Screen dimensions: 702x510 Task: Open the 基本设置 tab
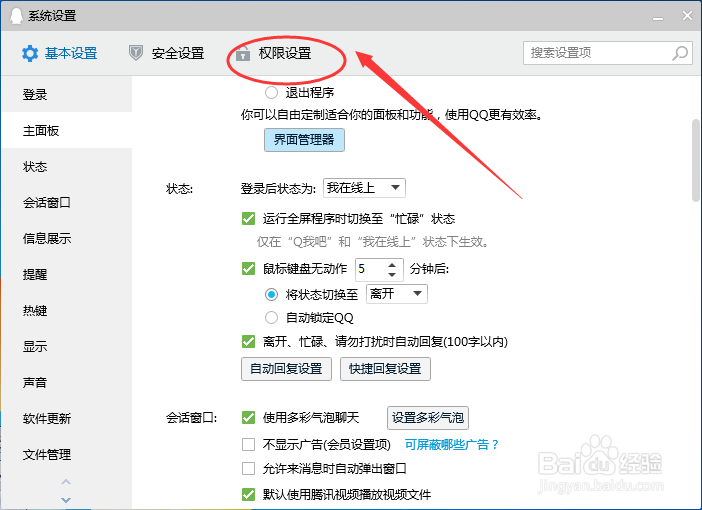(60, 53)
